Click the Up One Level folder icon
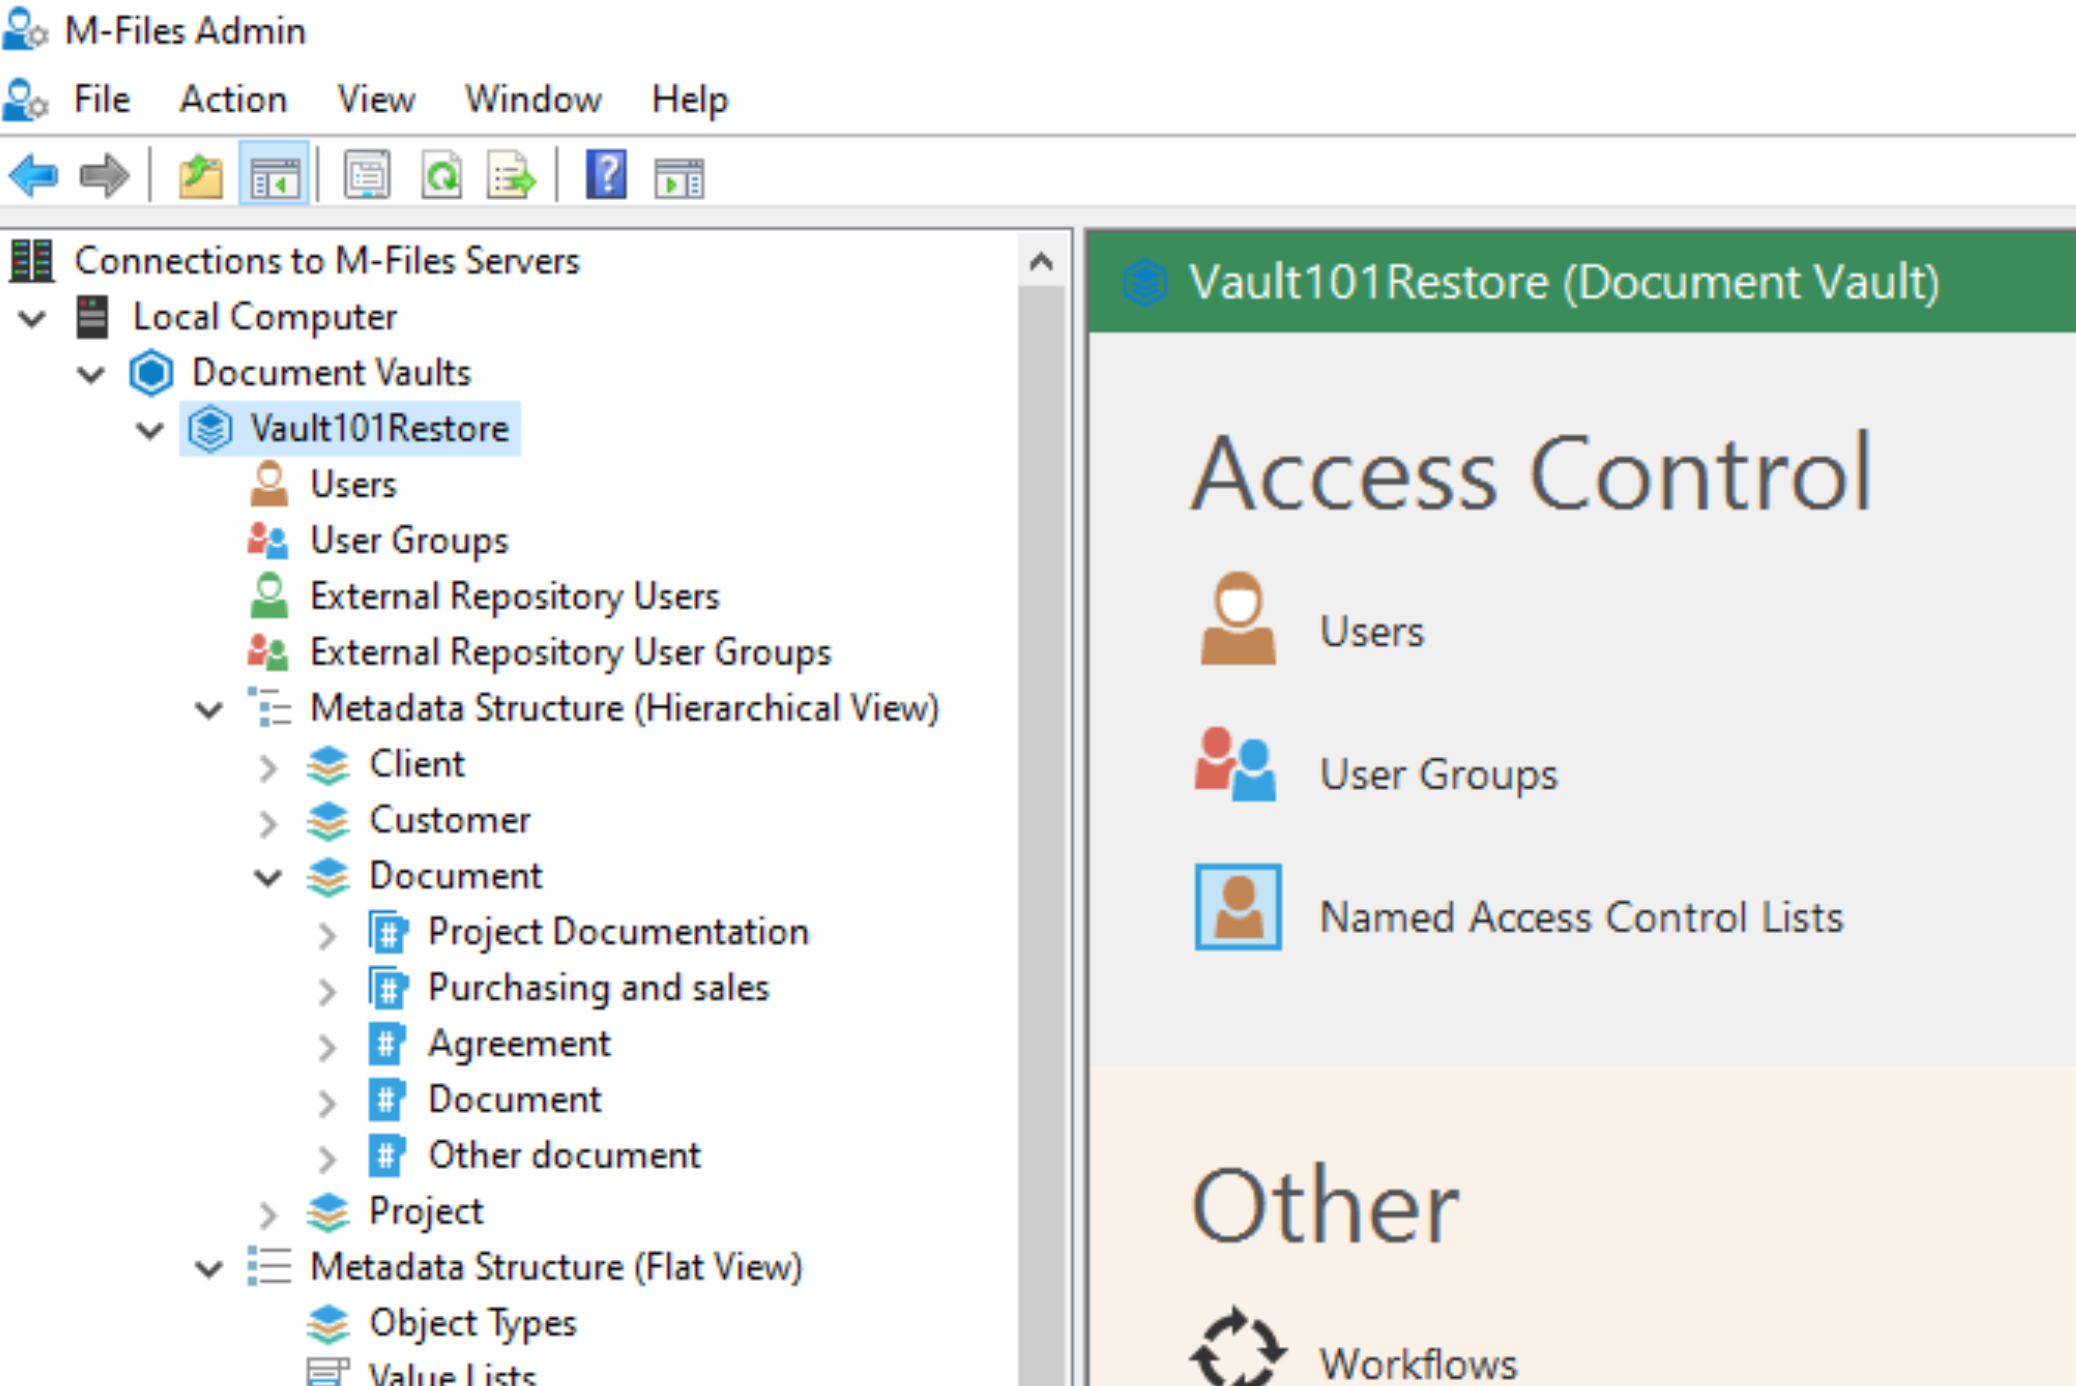This screenshot has height=1386, width=2076. click(200, 176)
